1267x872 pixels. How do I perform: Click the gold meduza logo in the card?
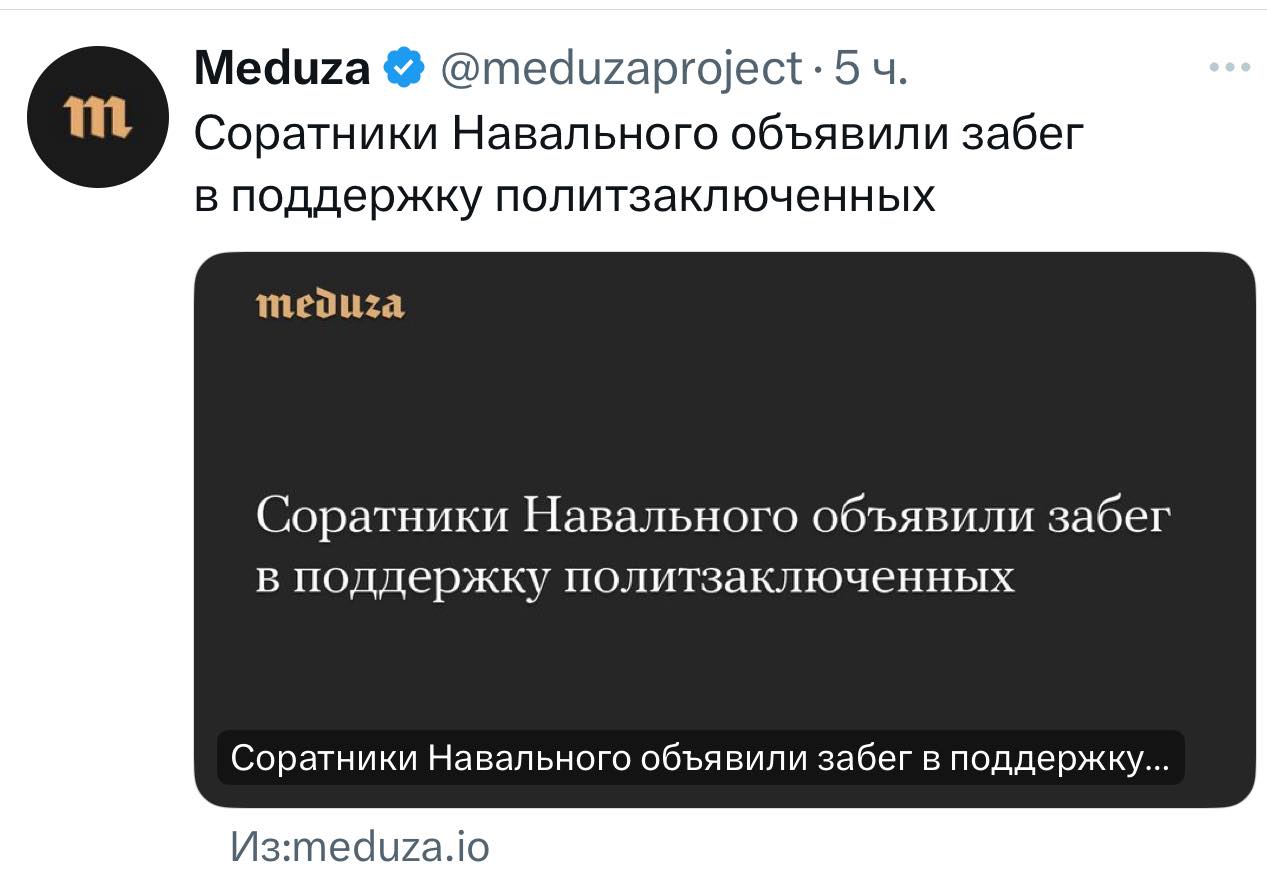click(x=331, y=304)
